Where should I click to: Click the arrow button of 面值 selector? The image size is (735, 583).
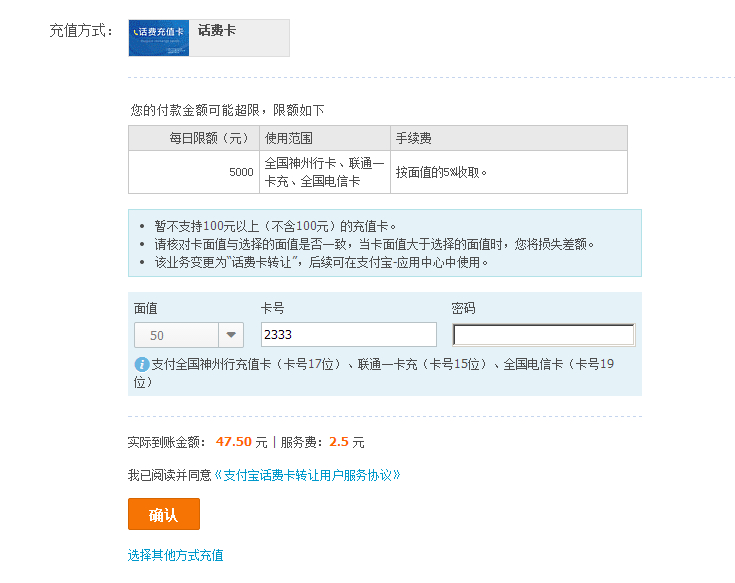[x=231, y=335]
